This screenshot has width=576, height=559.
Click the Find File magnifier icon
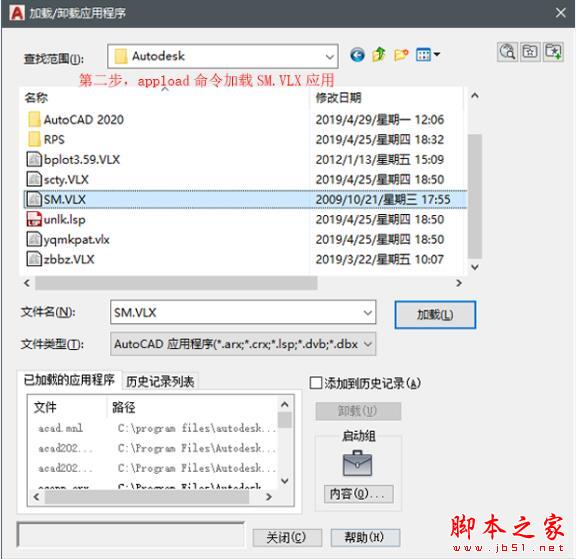[x=507, y=51]
